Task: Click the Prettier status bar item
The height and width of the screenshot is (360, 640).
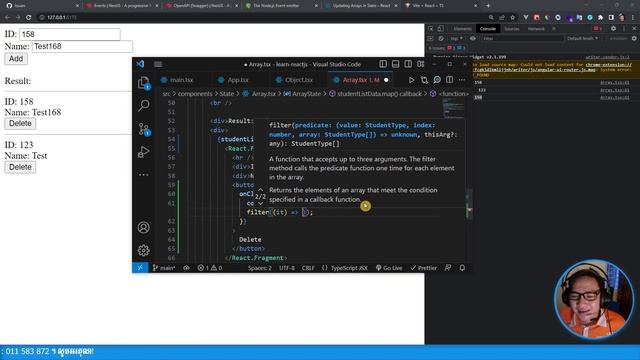Action: [x=424, y=268]
